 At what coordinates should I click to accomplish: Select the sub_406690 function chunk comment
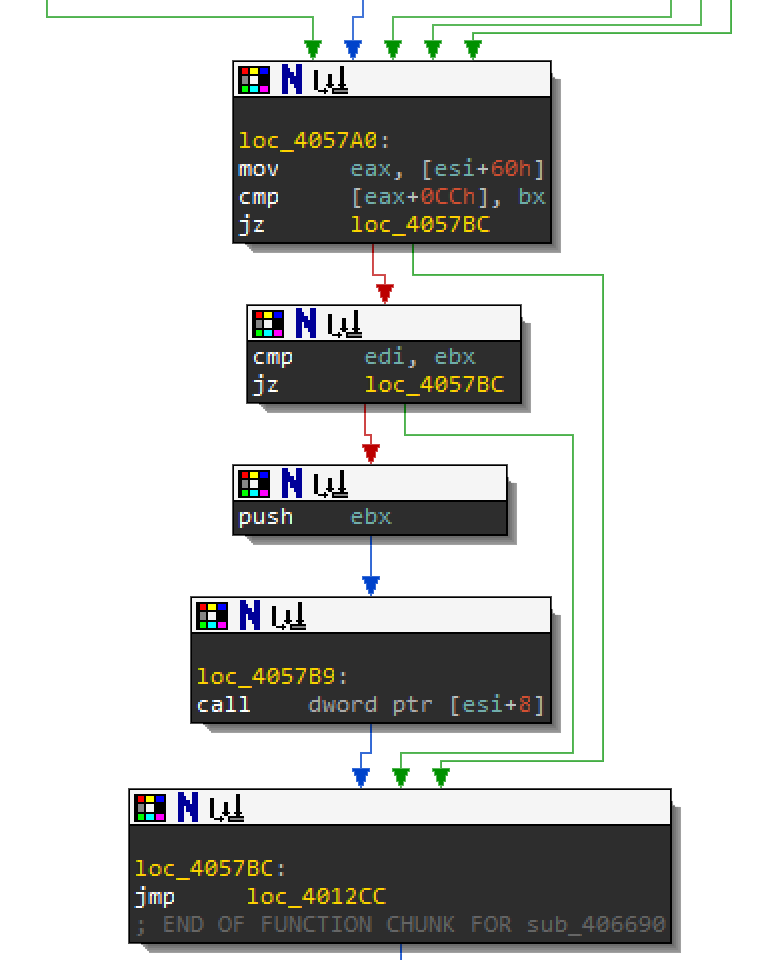(x=400, y=925)
